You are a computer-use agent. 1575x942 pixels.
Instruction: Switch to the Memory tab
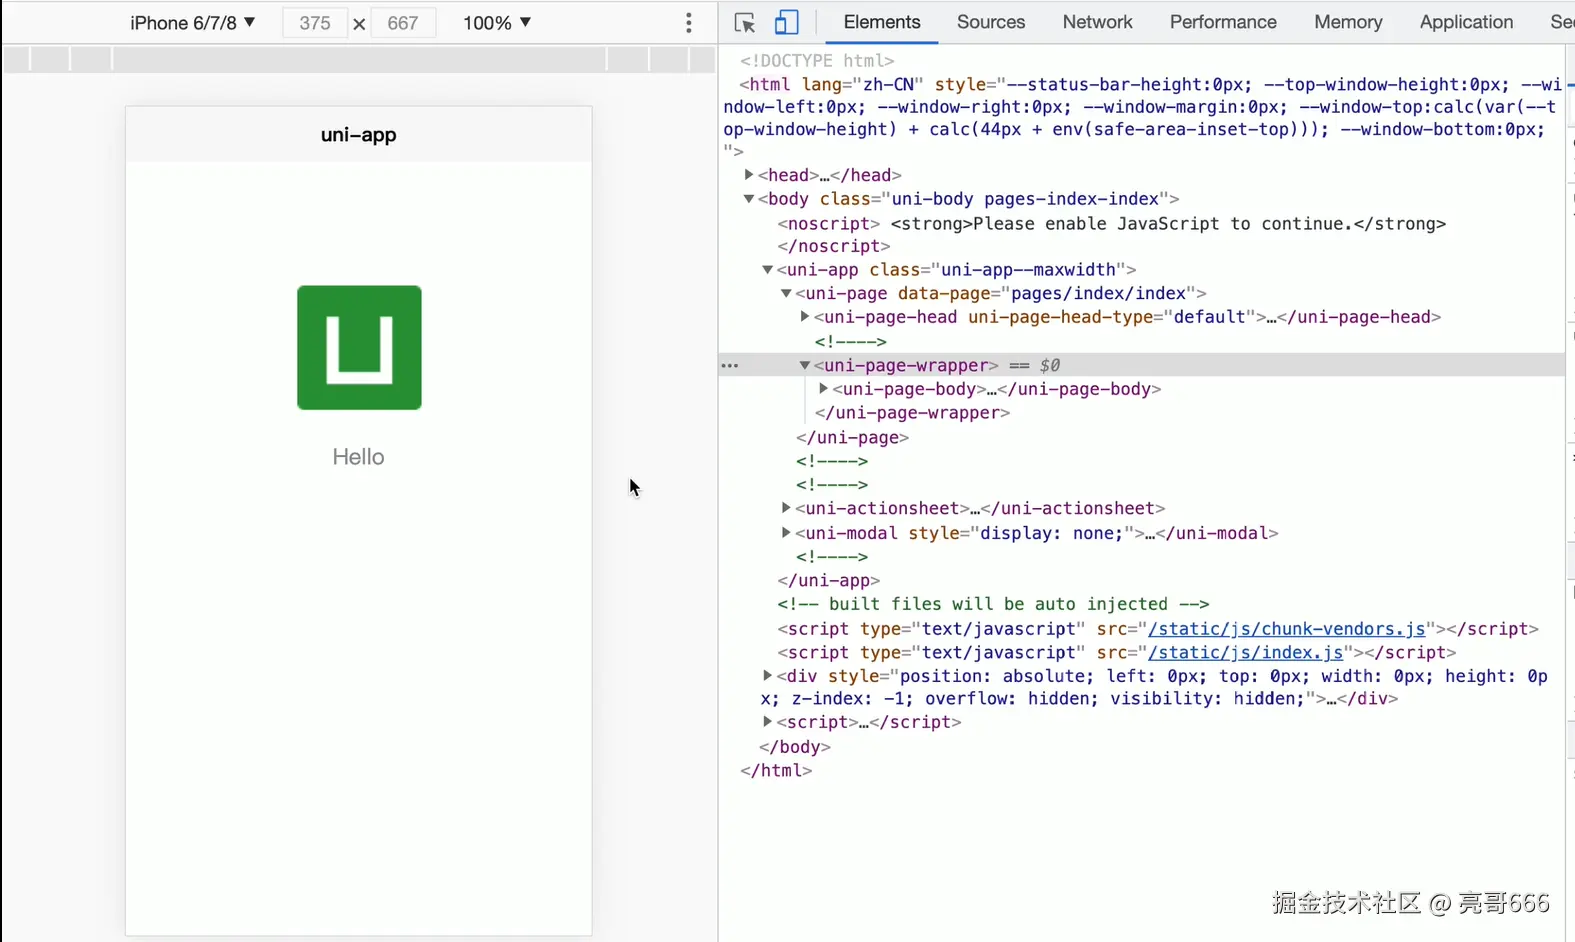click(1348, 22)
